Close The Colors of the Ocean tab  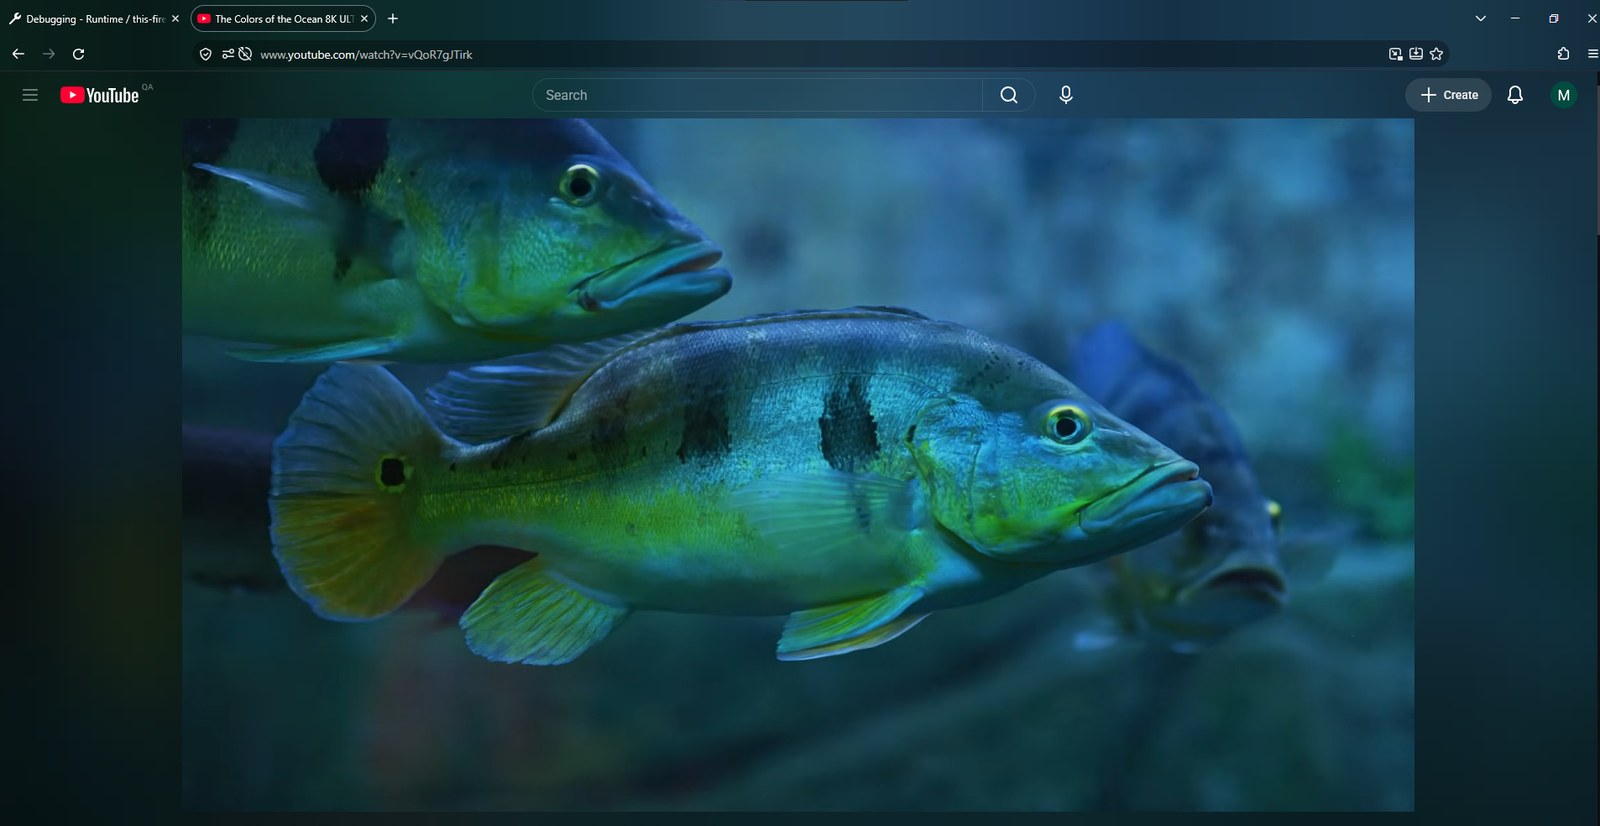[x=364, y=19]
